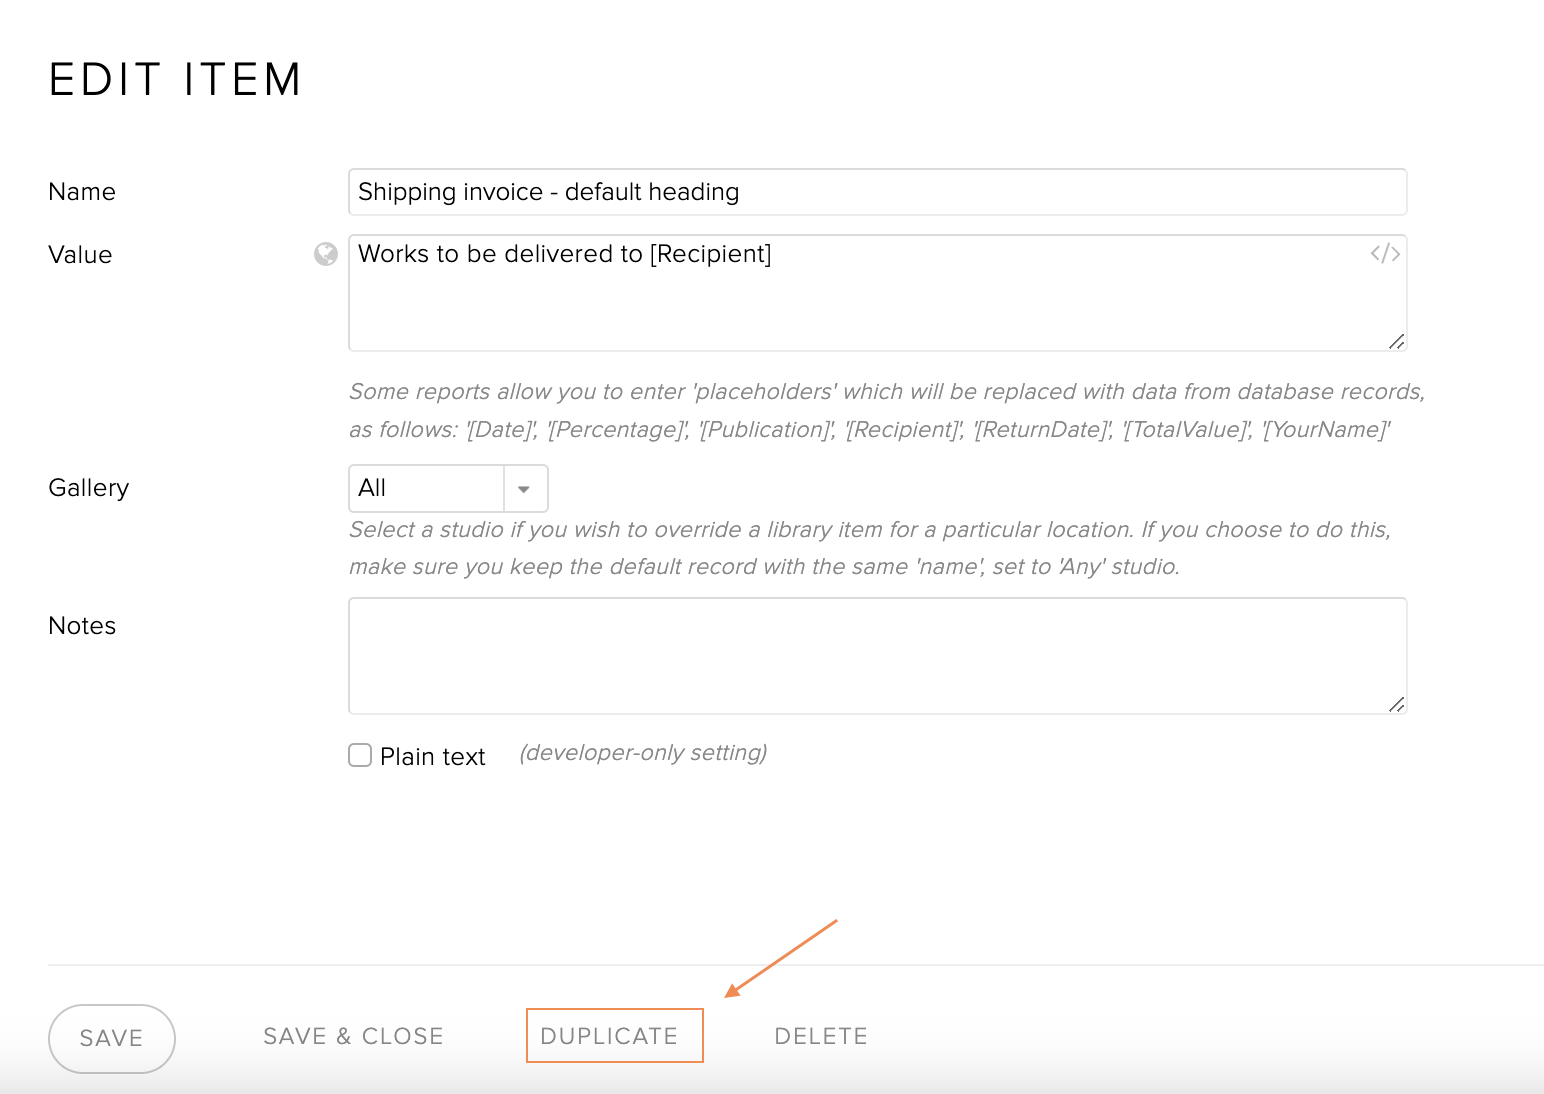1544x1094 pixels.
Task: Click the Value field label
Action: (80, 255)
